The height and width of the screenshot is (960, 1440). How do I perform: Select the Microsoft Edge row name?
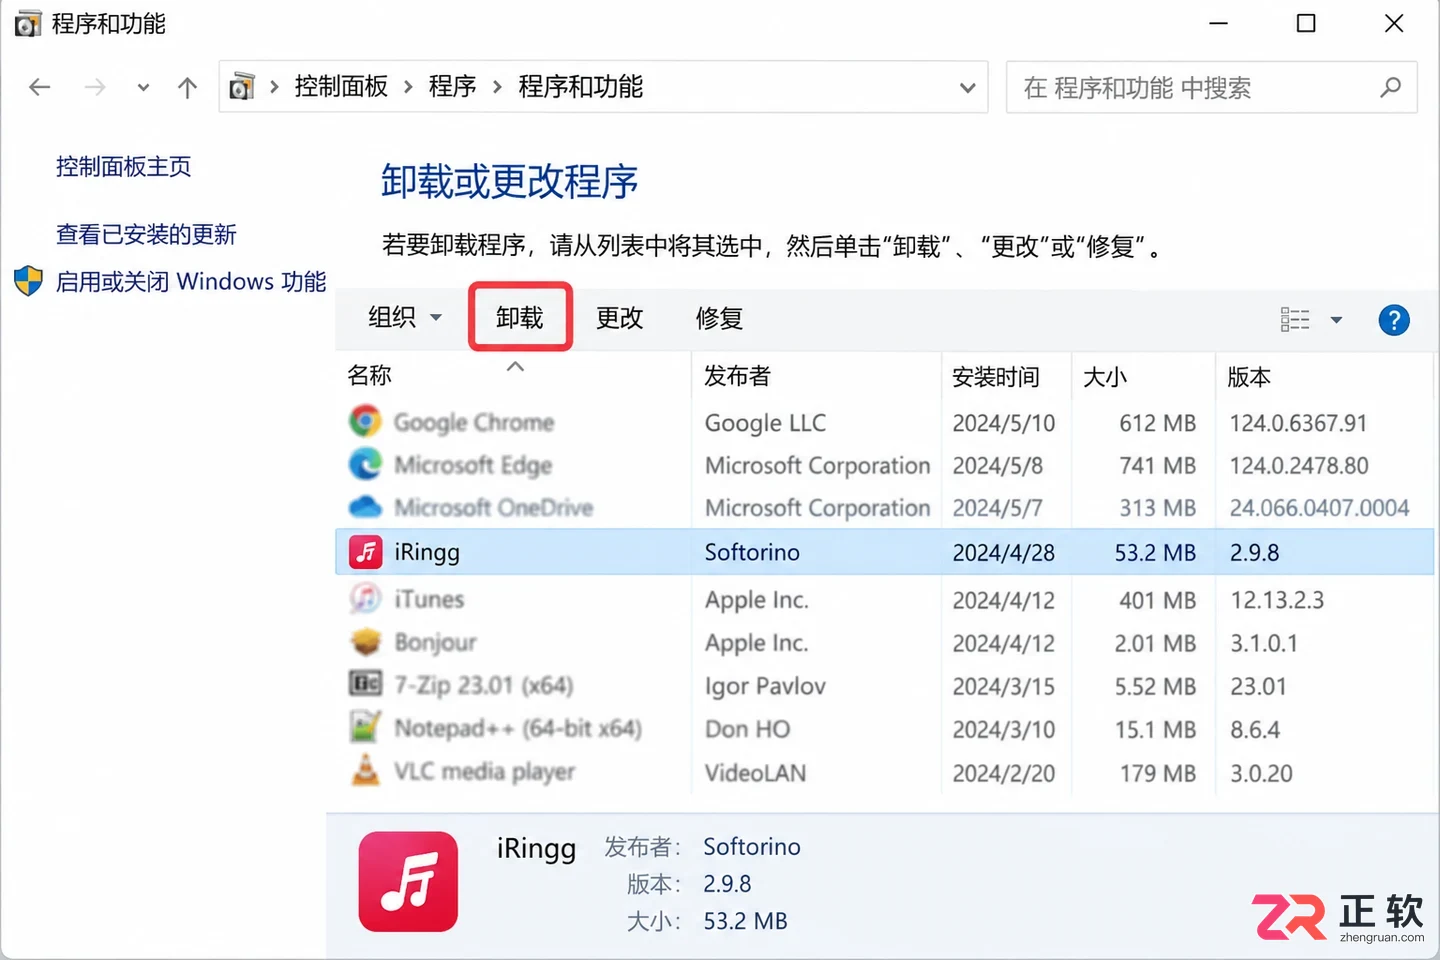[x=473, y=465]
